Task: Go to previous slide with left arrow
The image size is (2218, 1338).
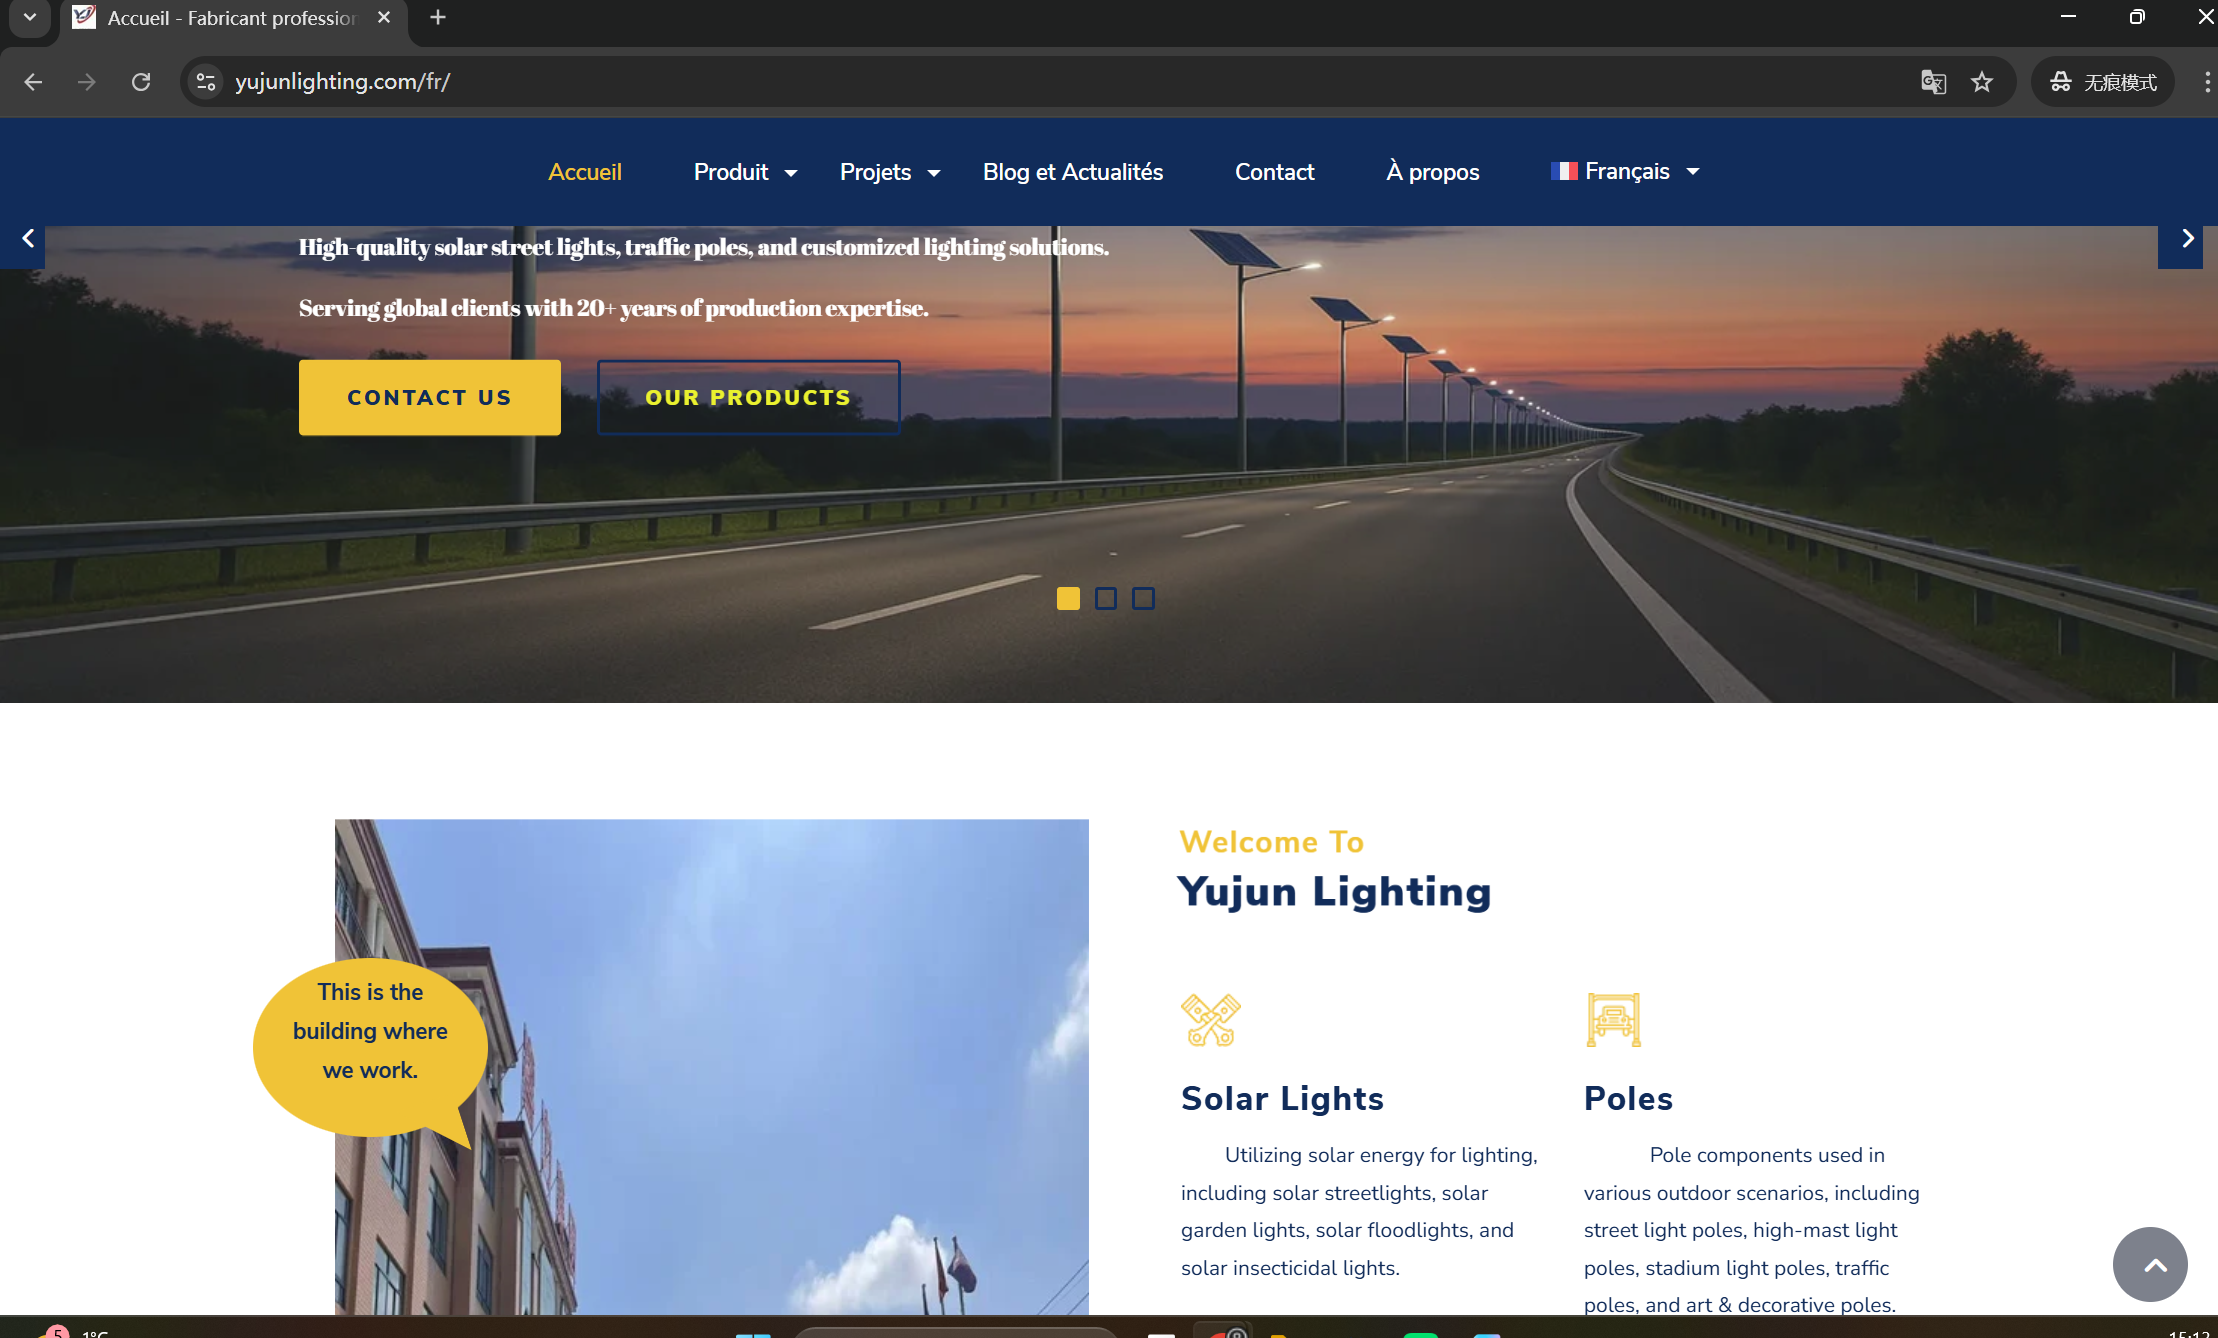Action: 28,238
